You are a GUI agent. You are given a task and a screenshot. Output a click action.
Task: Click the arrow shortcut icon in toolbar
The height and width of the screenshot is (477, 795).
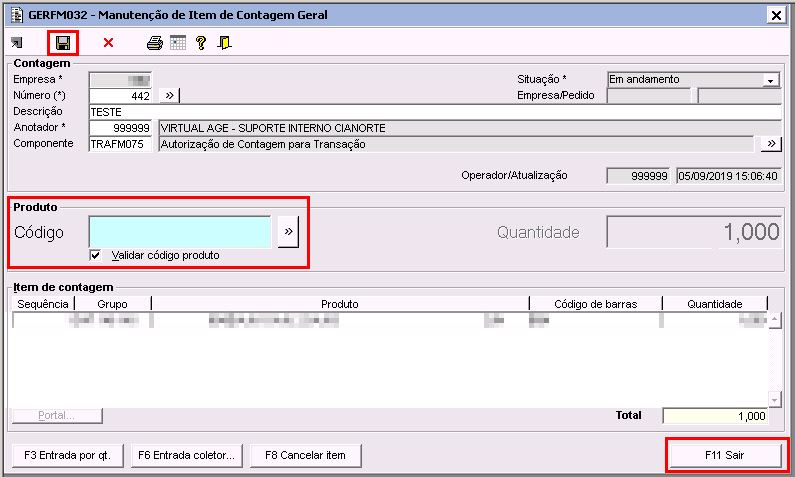coord(17,43)
